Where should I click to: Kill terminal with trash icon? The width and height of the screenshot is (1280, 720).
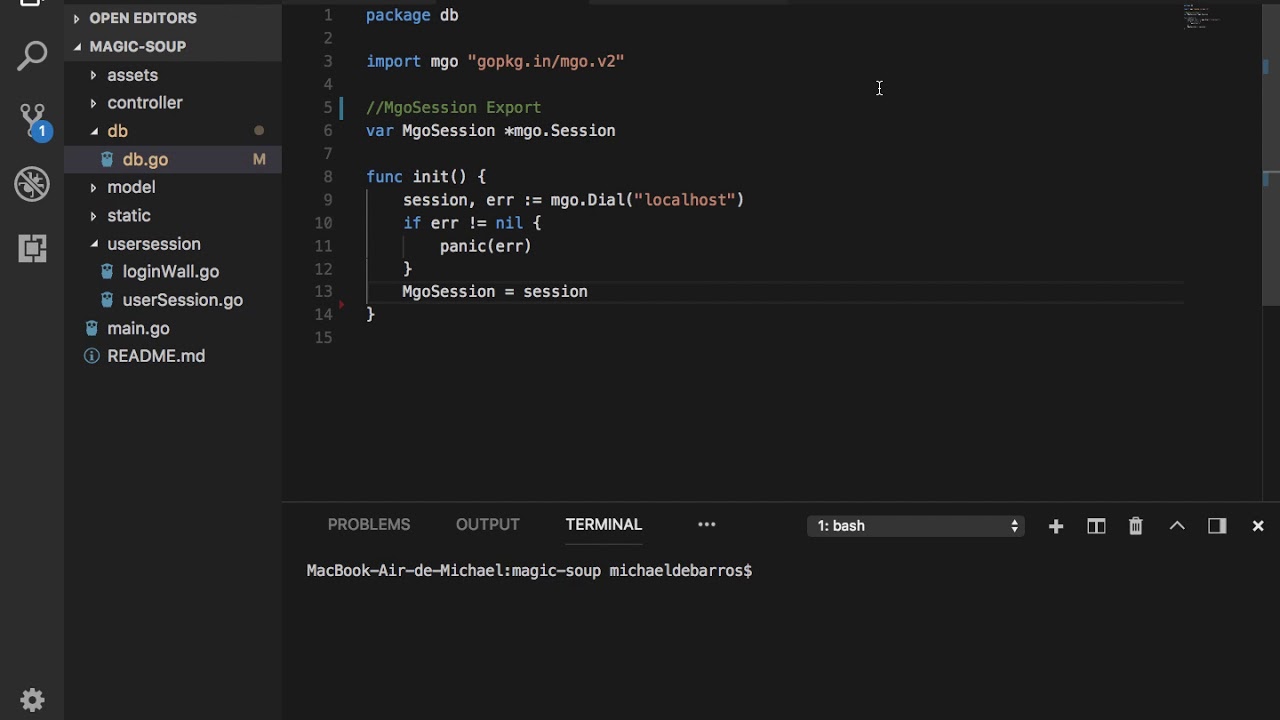(1136, 526)
